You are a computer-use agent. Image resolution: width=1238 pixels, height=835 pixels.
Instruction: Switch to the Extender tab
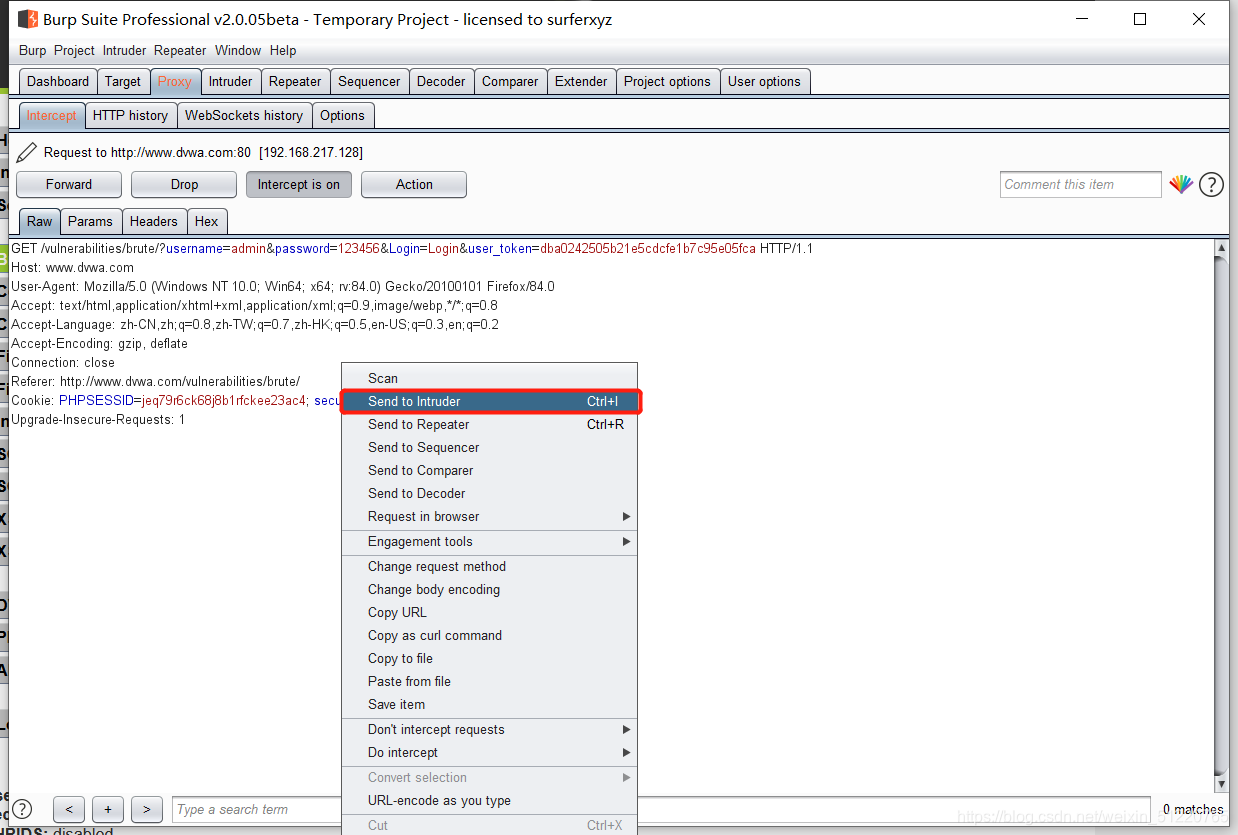(581, 81)
